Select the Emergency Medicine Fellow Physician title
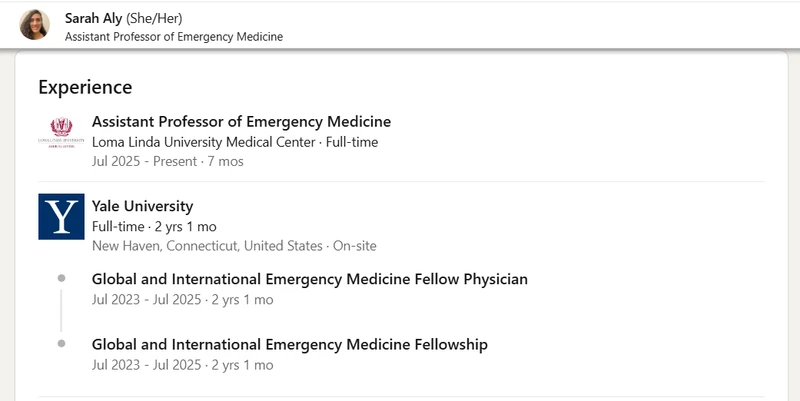Viewport: 800px width, 401px height. click(309, 279)
